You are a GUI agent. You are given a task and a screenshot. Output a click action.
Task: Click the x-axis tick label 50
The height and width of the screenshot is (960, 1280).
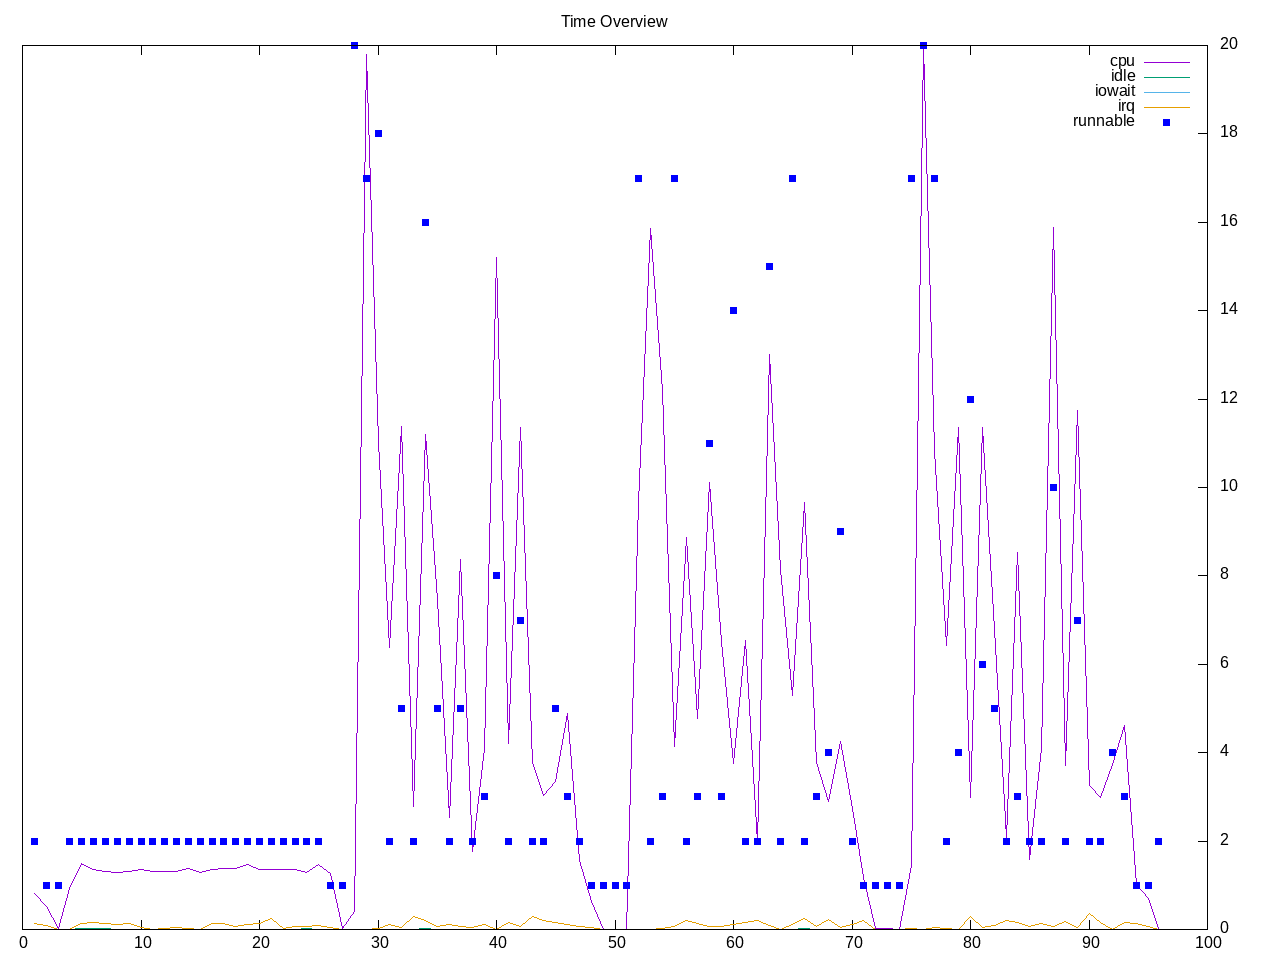(615, 943)
